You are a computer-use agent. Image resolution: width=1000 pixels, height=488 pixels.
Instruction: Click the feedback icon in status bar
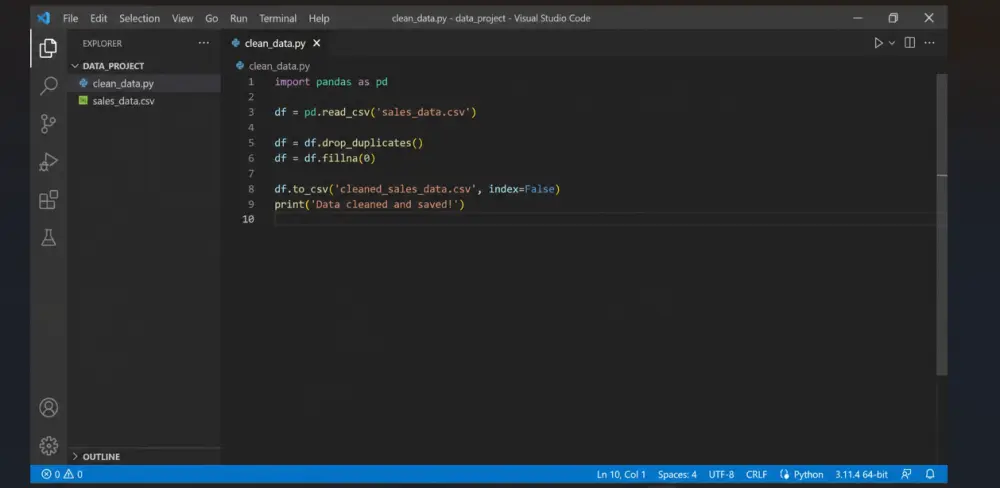point(906,474)
